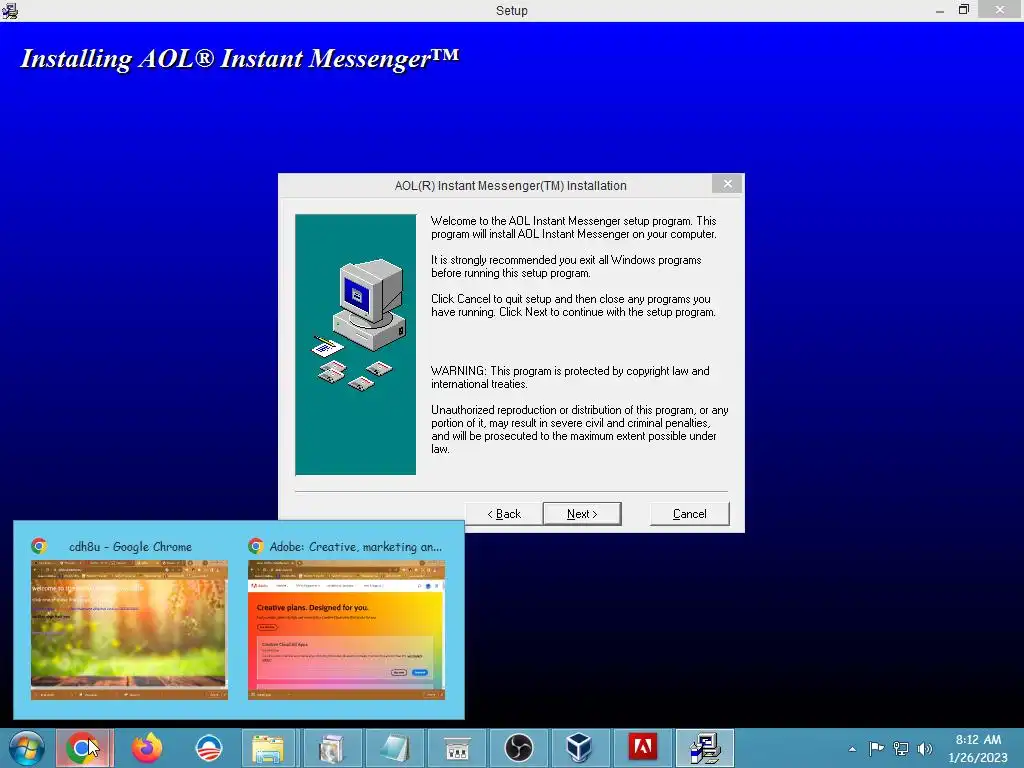The width and height of the screenshot is (1024, 768).
Task: Click the Setup window system icon
Action: tap(10, 10)
